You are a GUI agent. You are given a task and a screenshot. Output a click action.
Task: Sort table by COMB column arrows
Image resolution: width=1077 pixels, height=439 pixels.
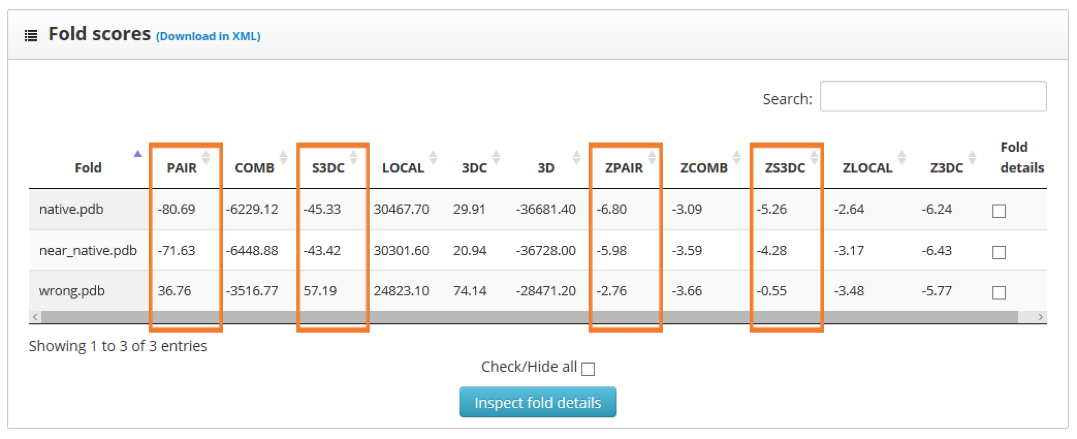point(283,158)
